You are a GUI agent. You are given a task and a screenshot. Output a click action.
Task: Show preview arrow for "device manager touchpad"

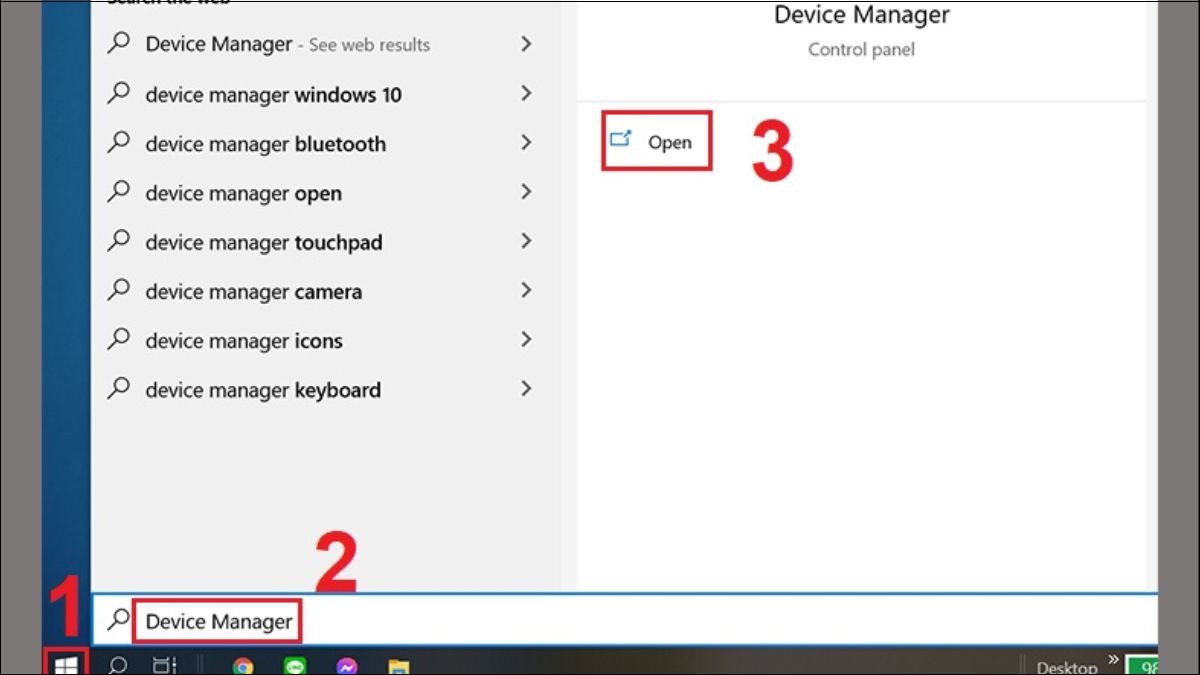pos(526,242)
